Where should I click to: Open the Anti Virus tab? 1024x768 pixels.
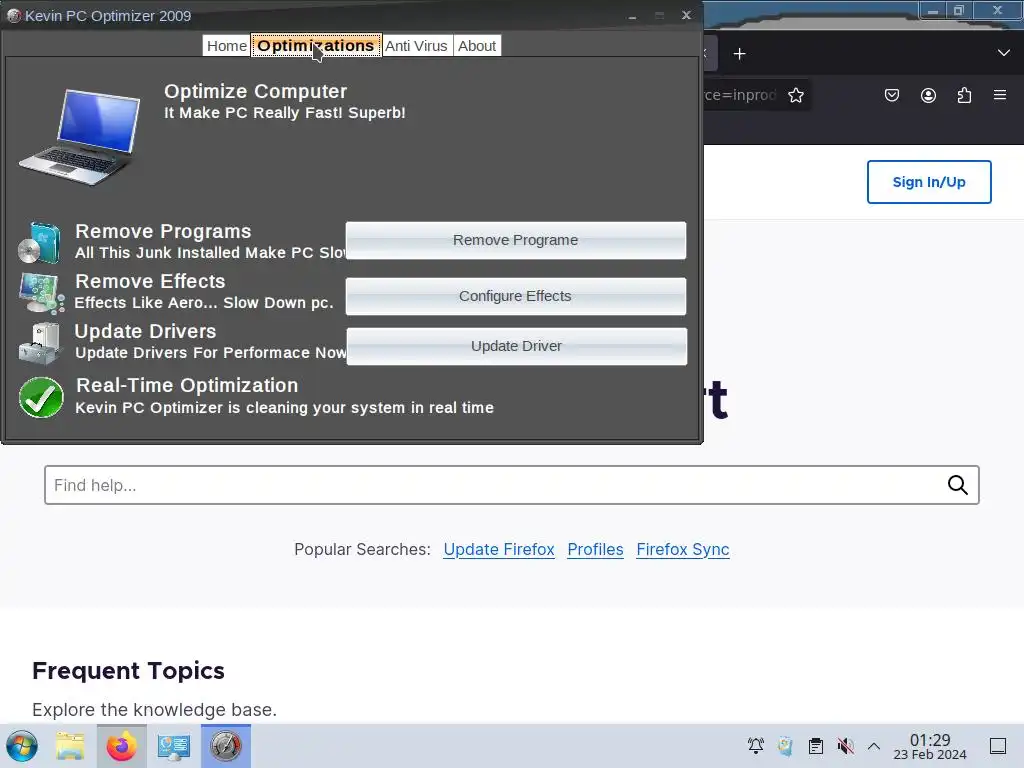pyautogui.click(x=416, y=46)
